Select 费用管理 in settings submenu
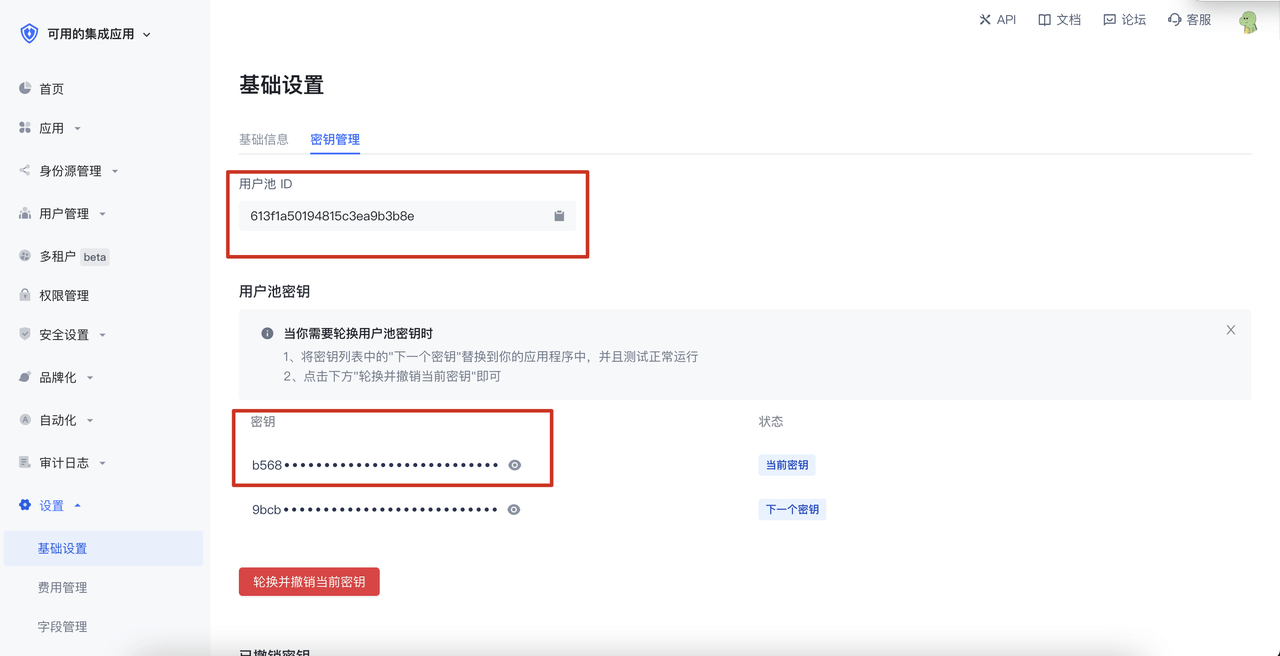The width and height of the screenshot is (1280, 656). coord(62,588)
